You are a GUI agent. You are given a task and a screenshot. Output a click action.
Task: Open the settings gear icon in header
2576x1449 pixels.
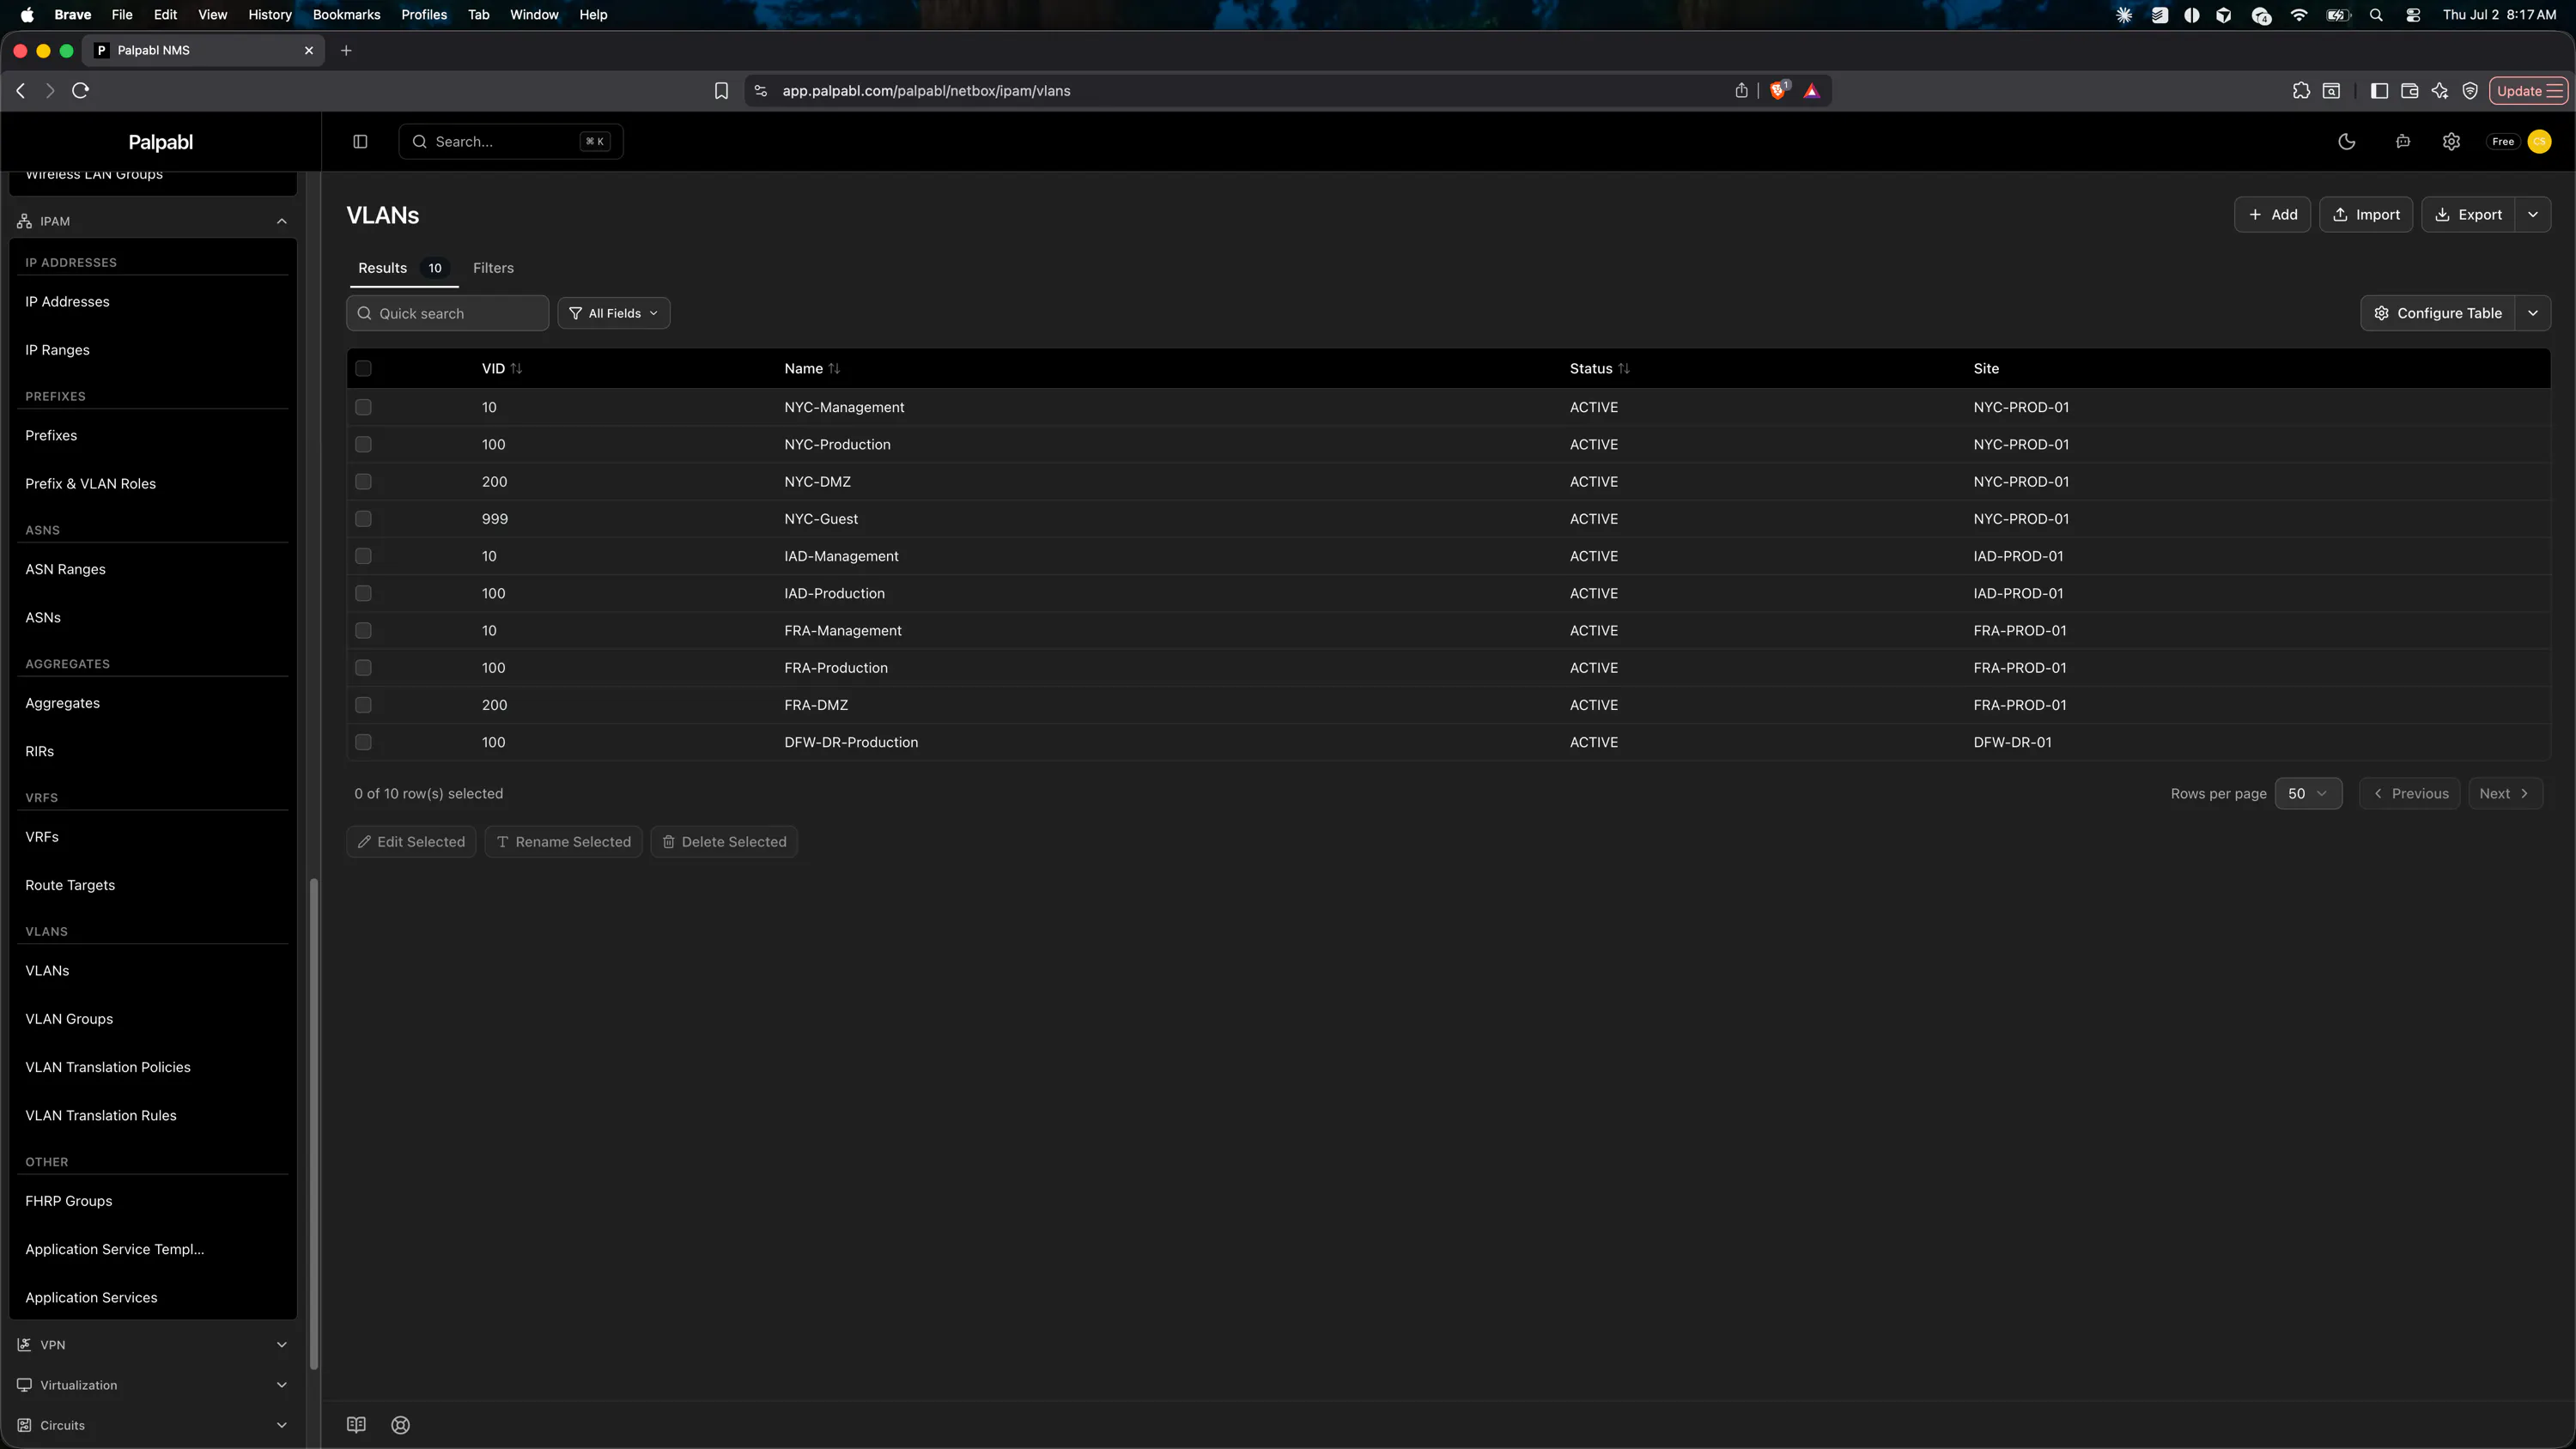tap(2451, 142)
